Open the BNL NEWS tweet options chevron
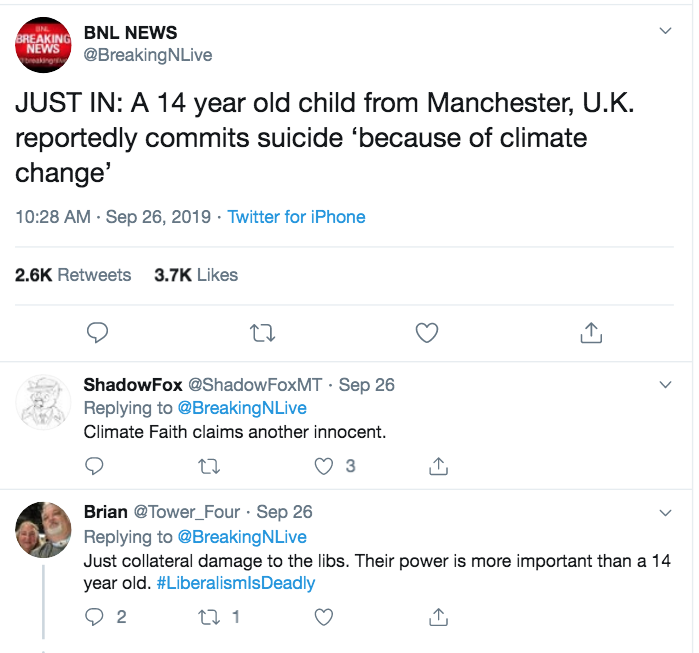The image size is (699, 653). coord(665,31)
